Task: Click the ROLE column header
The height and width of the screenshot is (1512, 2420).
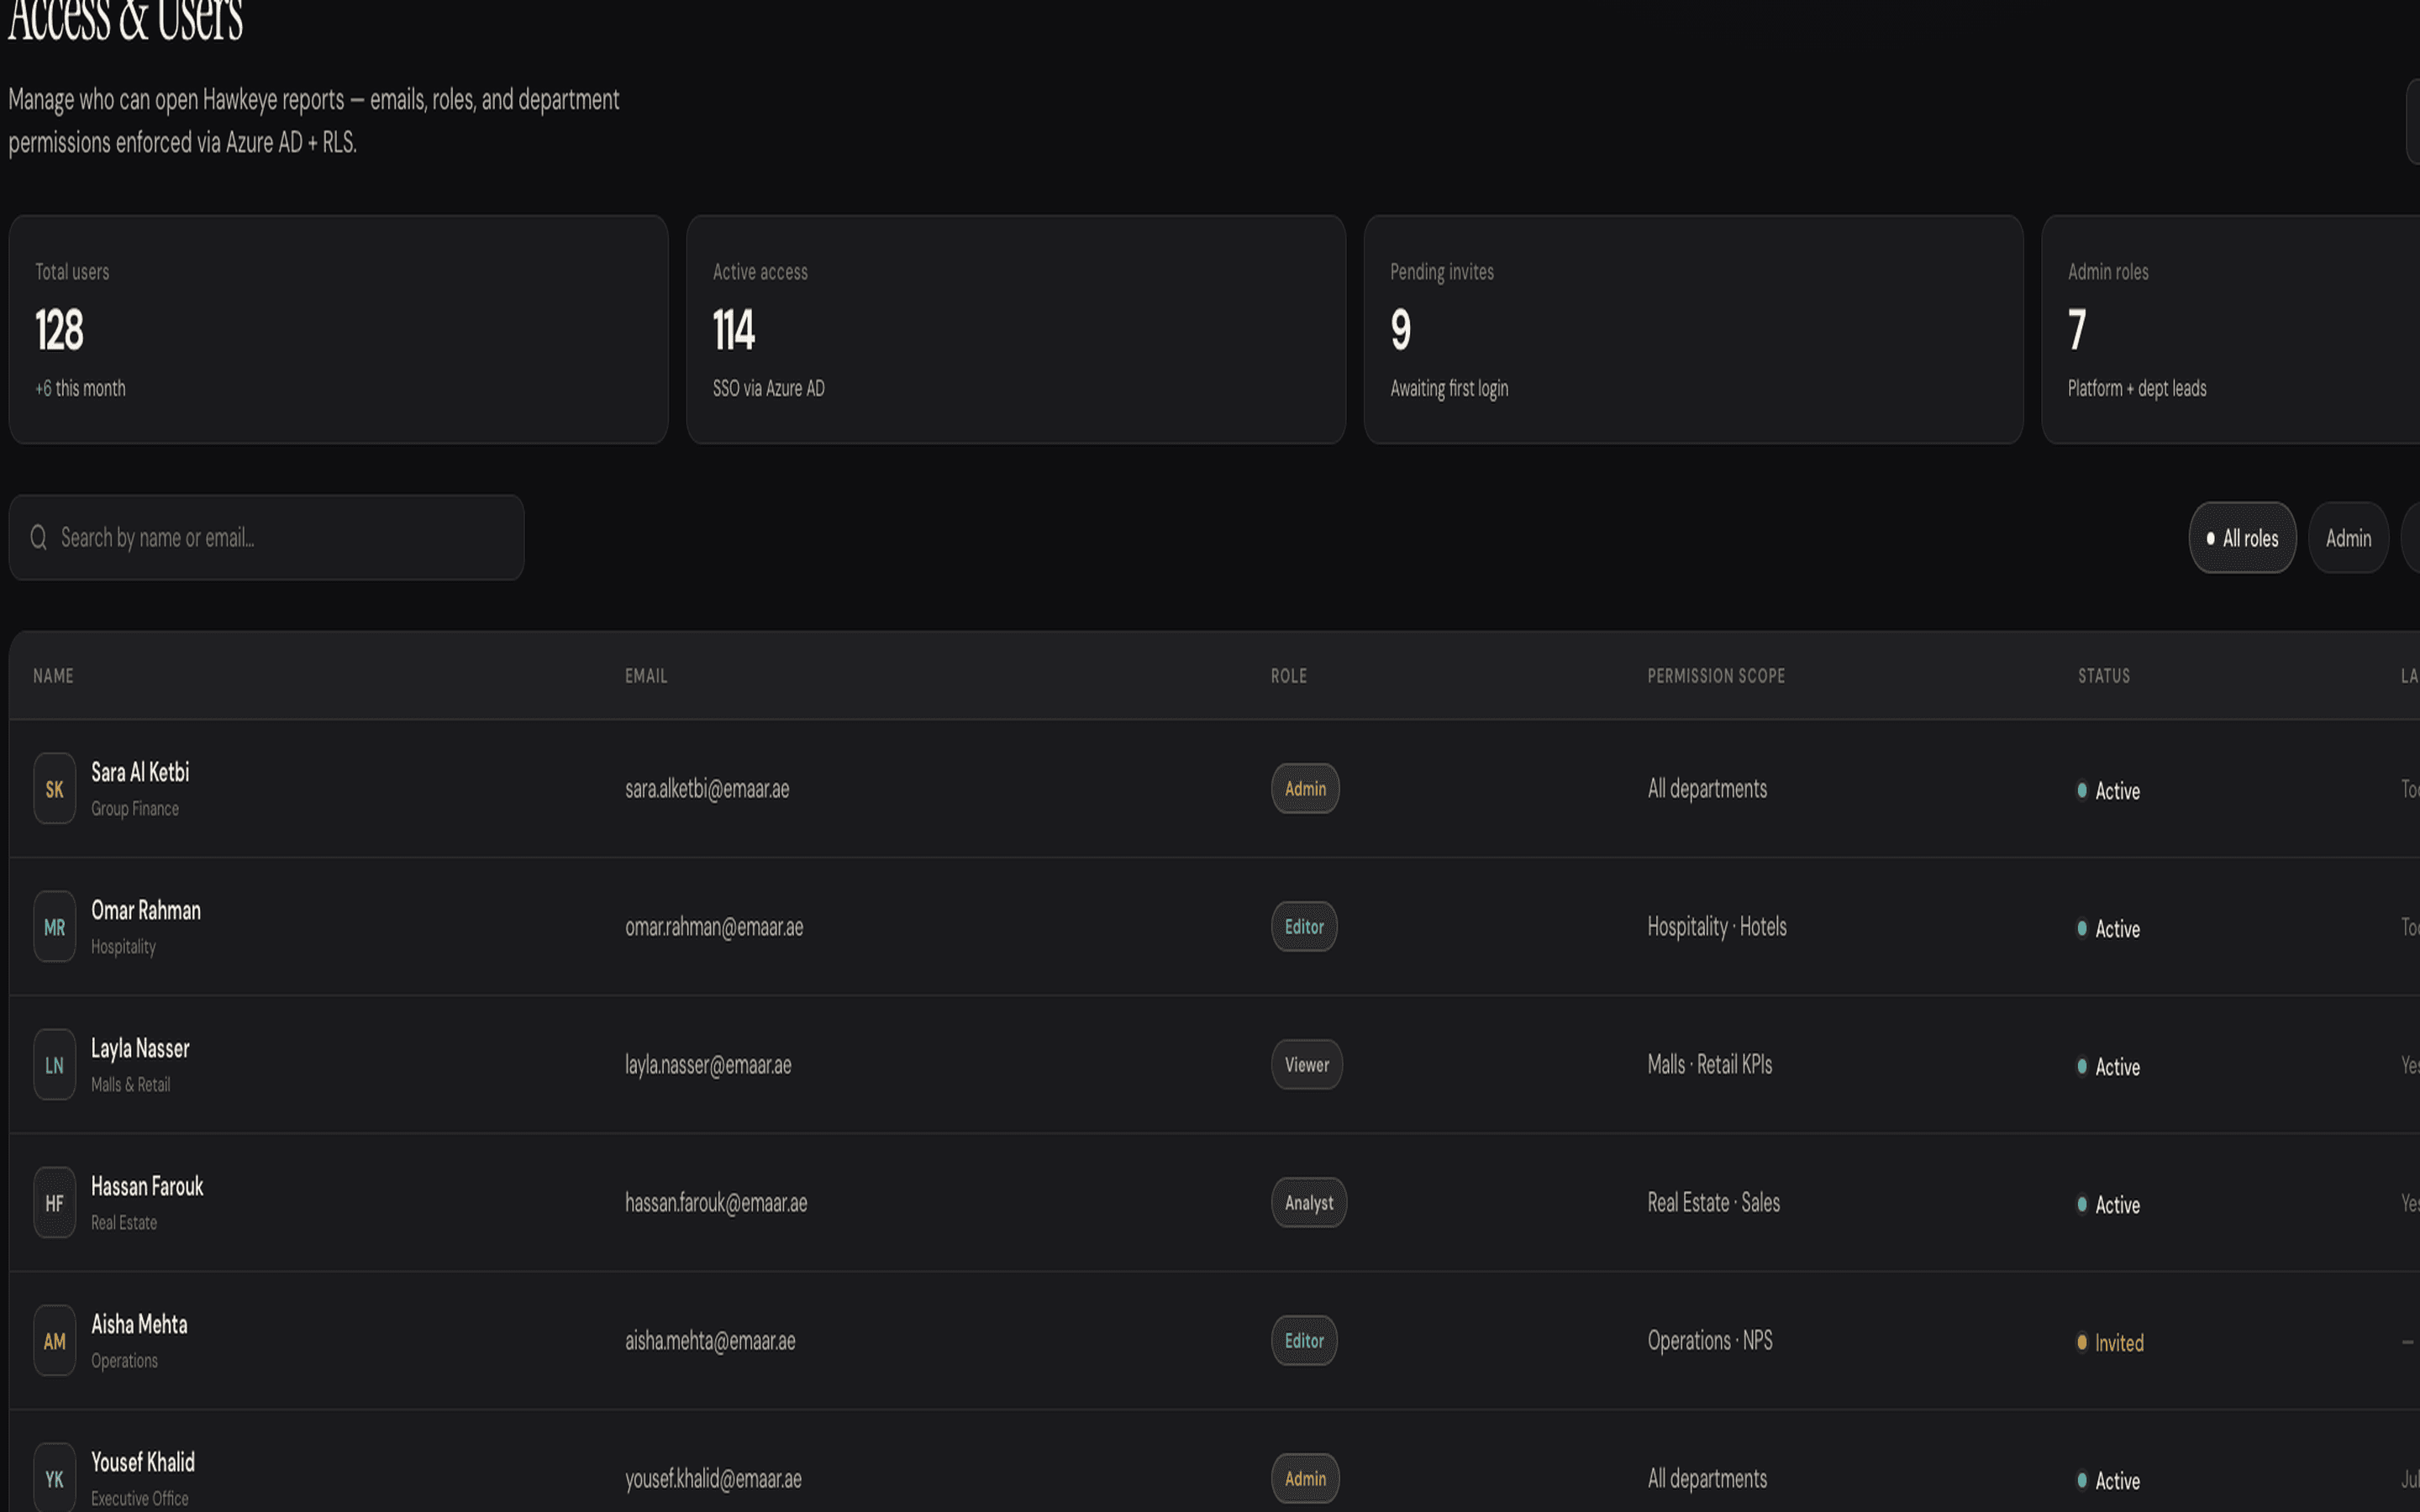Action: [x=1289, y=676]
